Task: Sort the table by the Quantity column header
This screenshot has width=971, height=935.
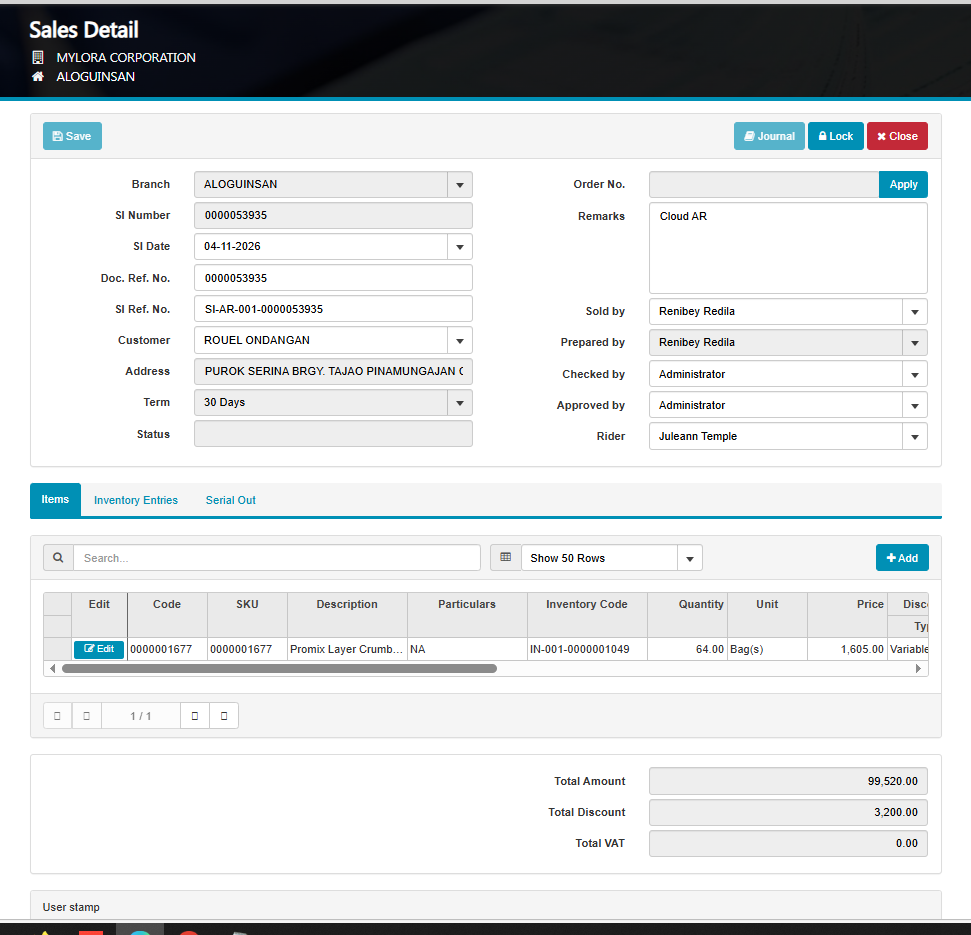Action: 700,604
